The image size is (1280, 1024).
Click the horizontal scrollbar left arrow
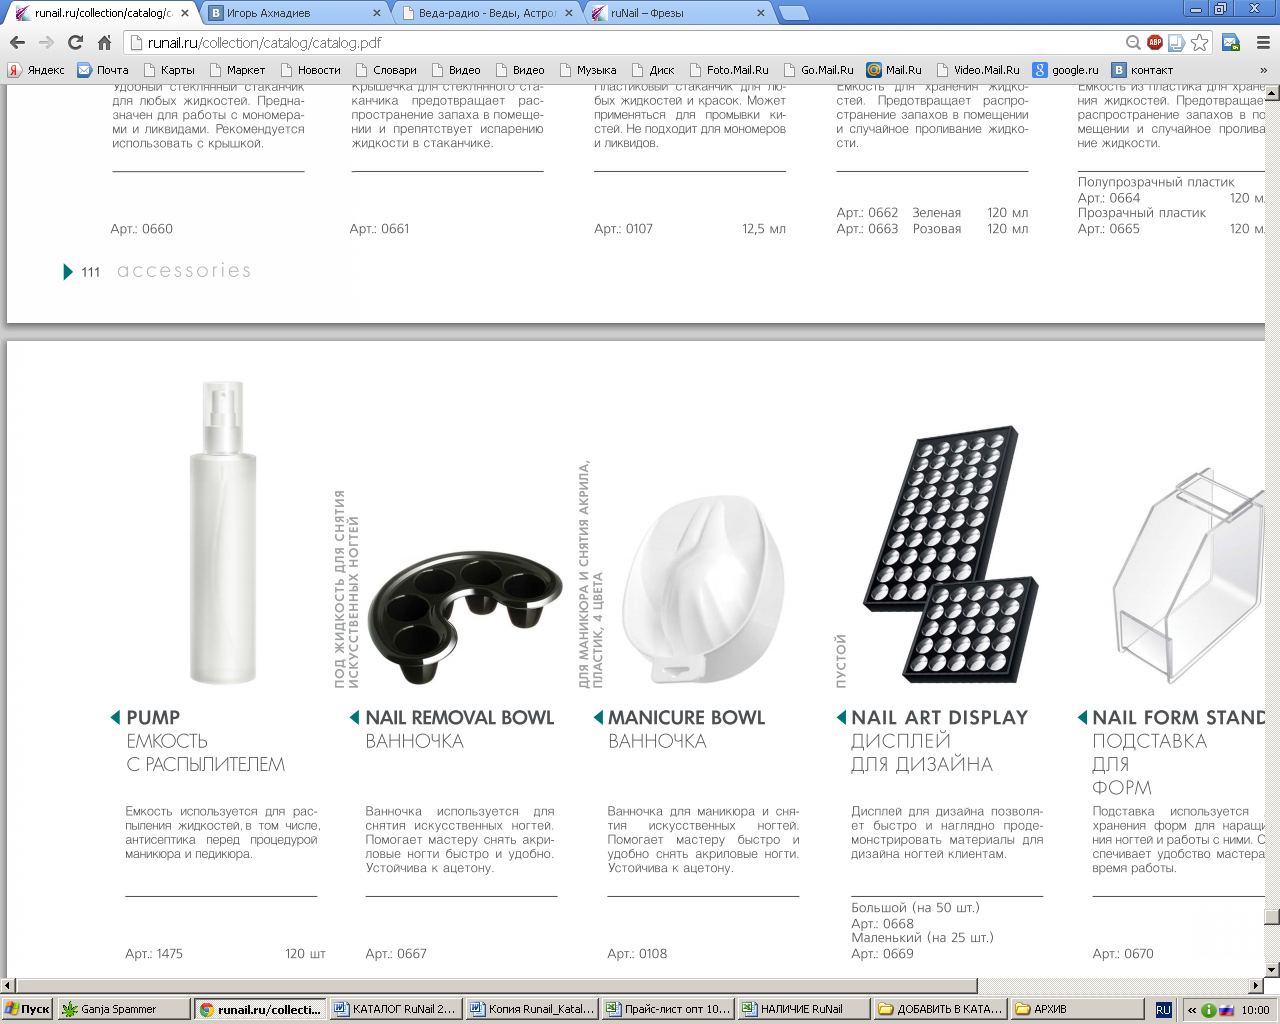[x=8, y=985]
